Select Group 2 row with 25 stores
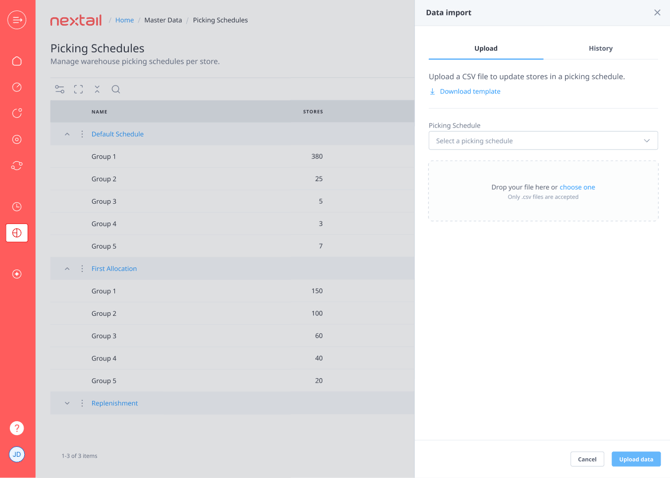 tap(232, 179)
